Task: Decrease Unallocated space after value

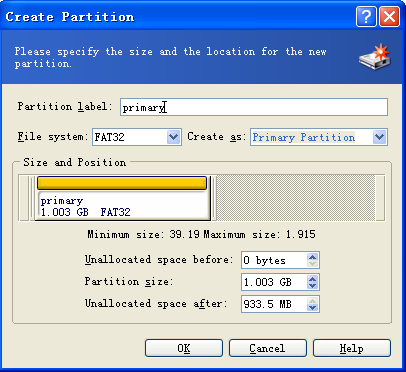Action: [312, 308]
